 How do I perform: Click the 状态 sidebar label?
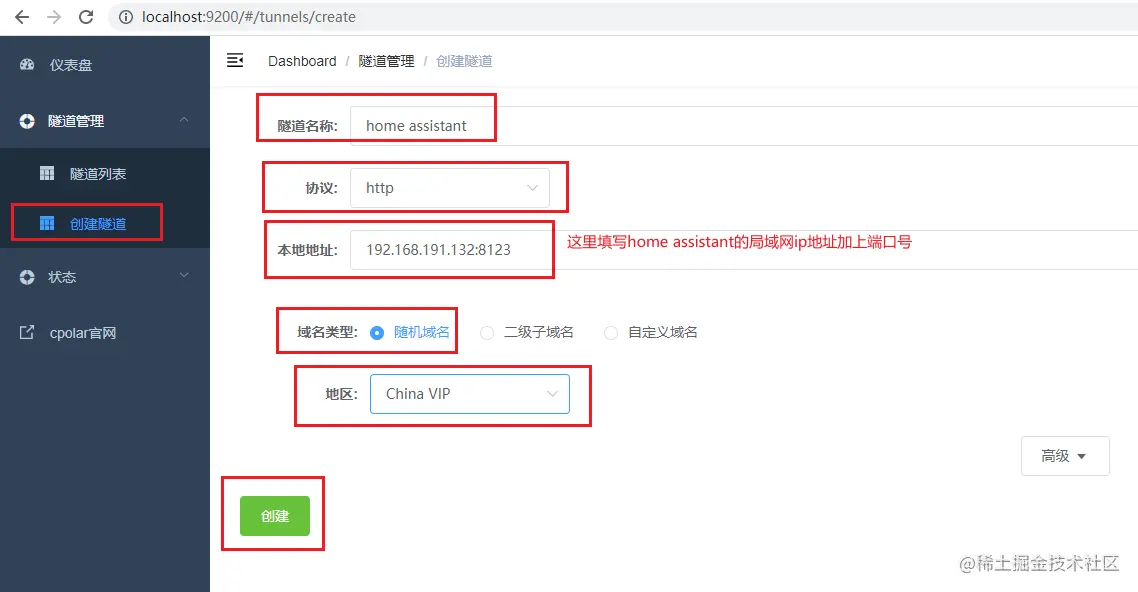[x=62, y=277]
